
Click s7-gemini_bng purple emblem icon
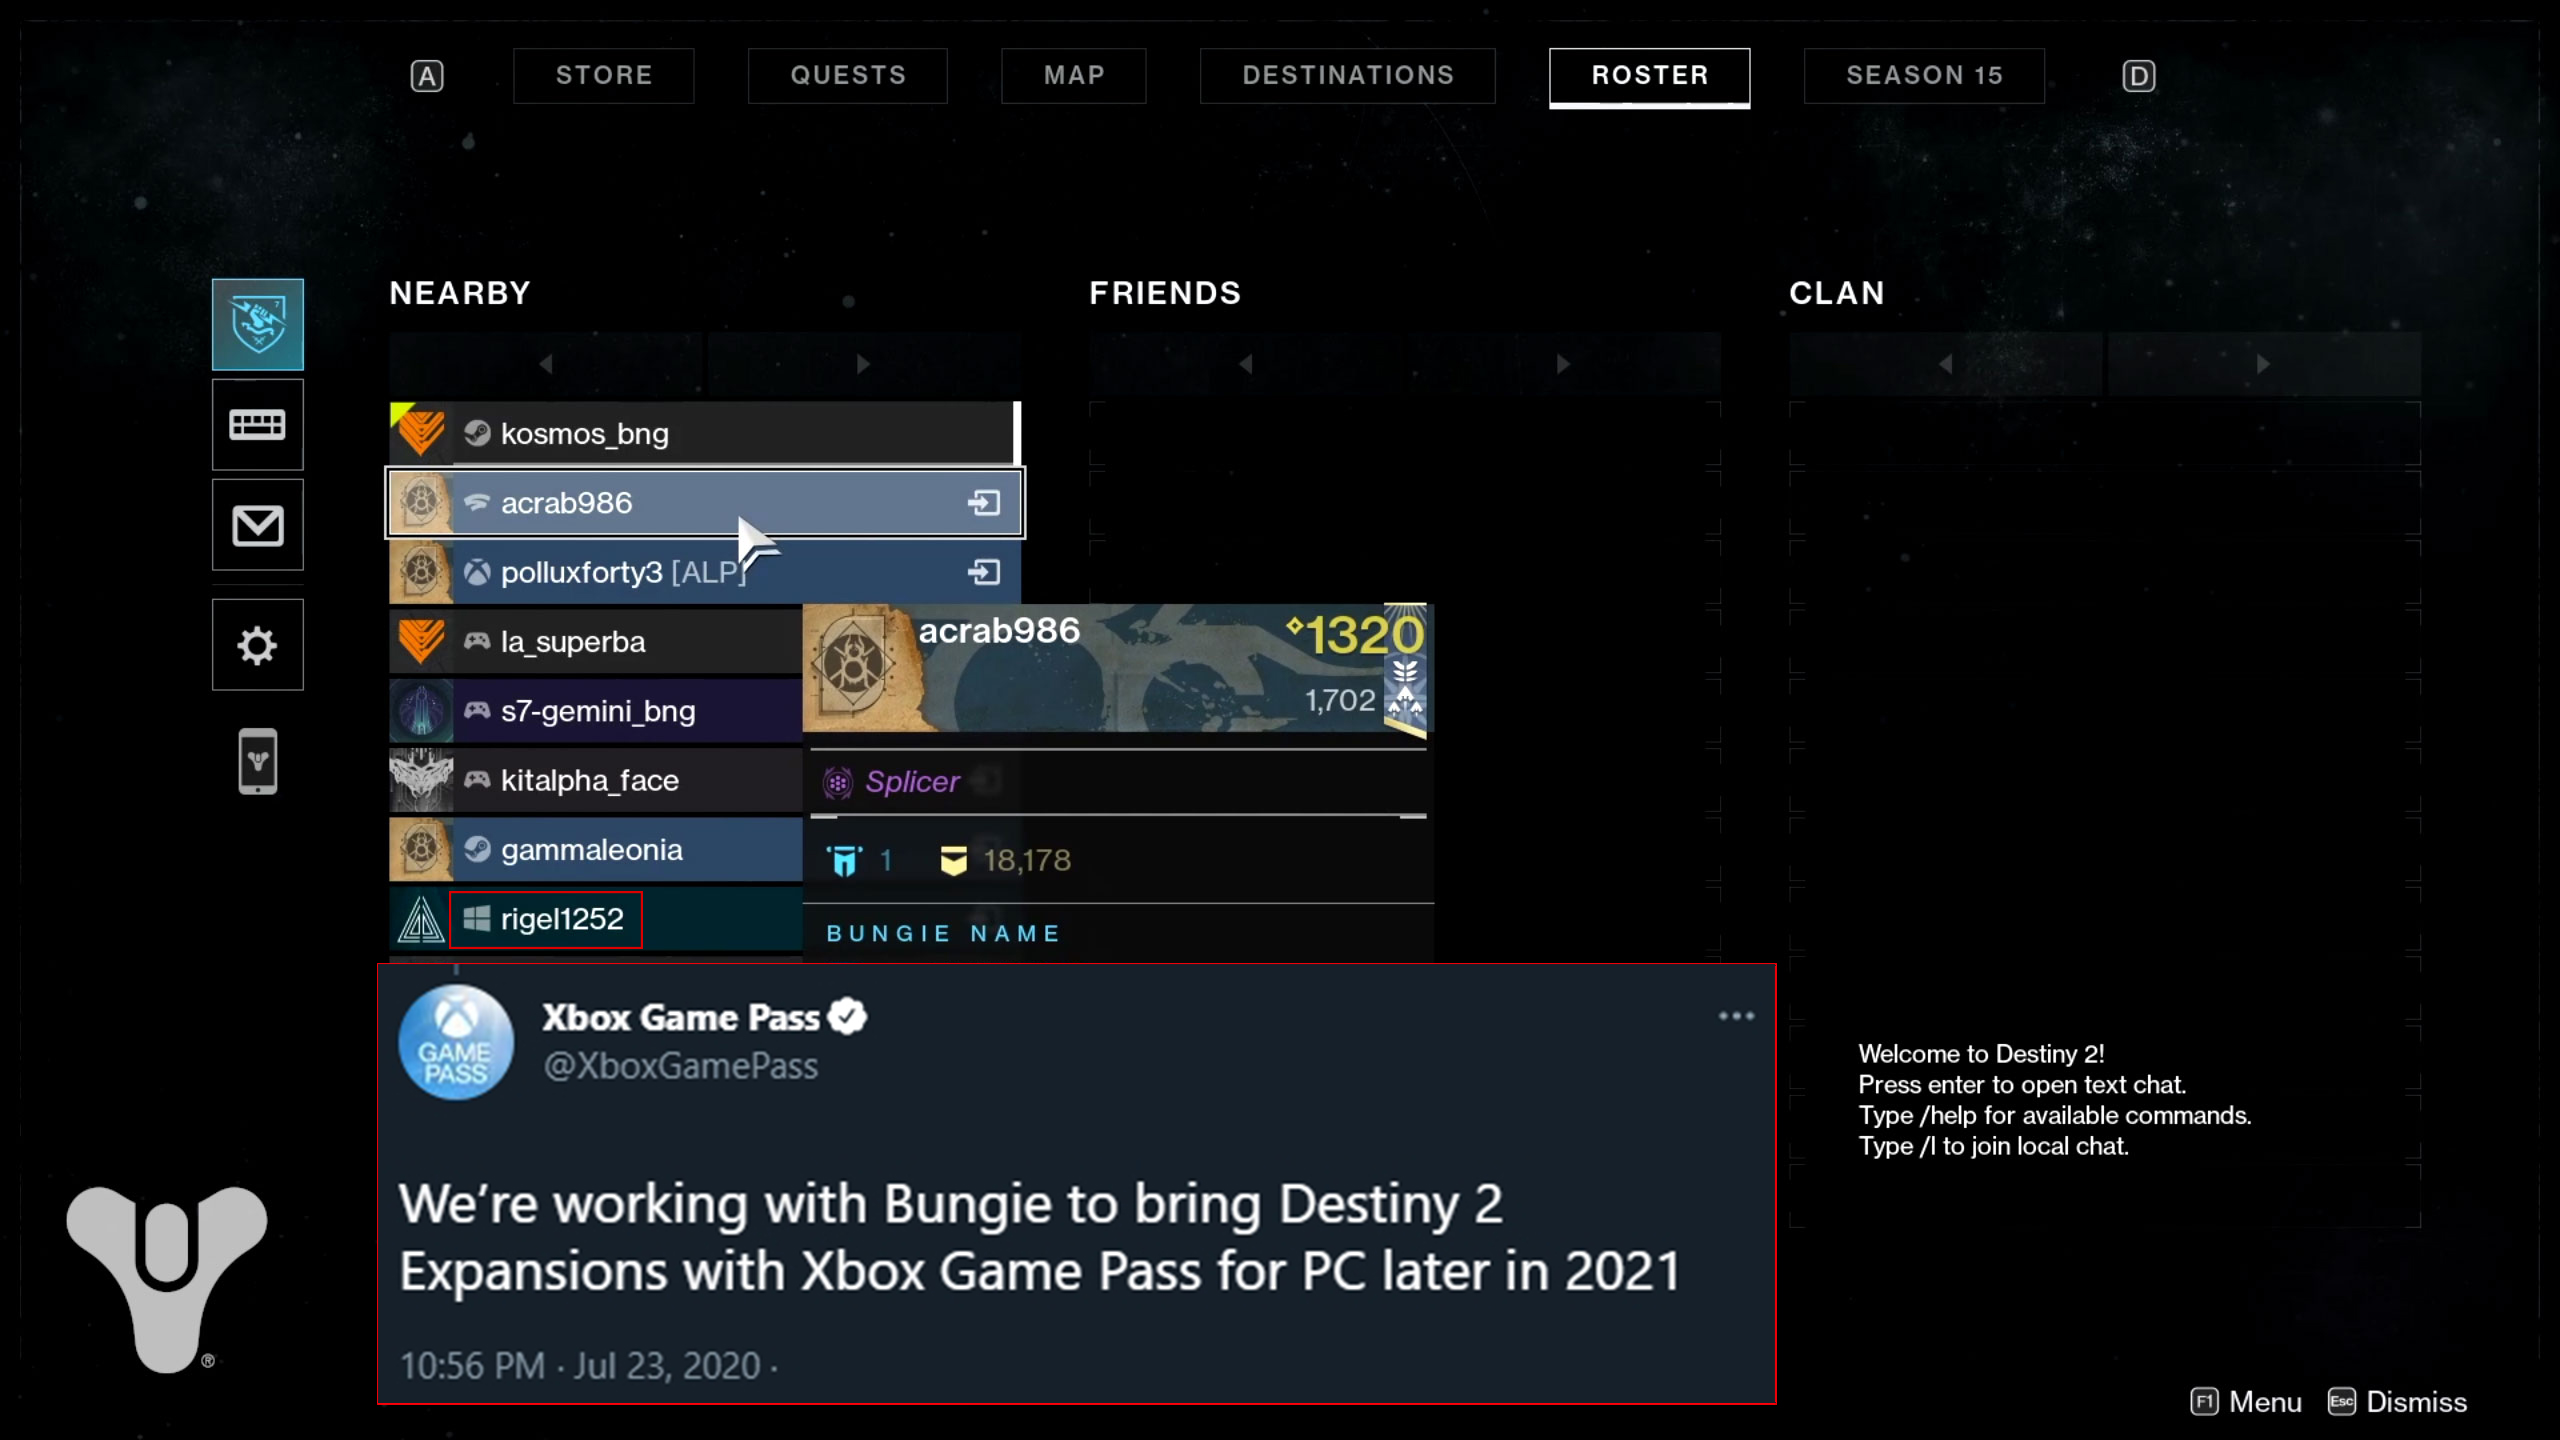421,711
